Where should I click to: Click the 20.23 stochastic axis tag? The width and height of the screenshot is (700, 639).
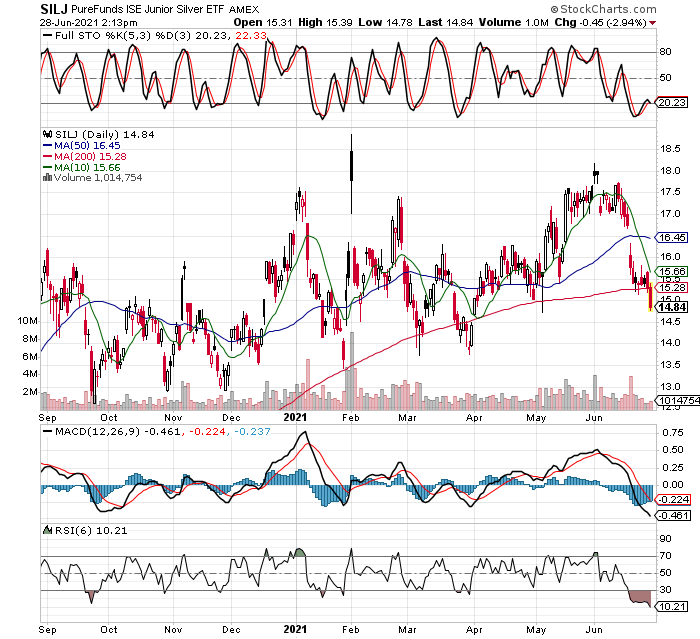[672, 103]
